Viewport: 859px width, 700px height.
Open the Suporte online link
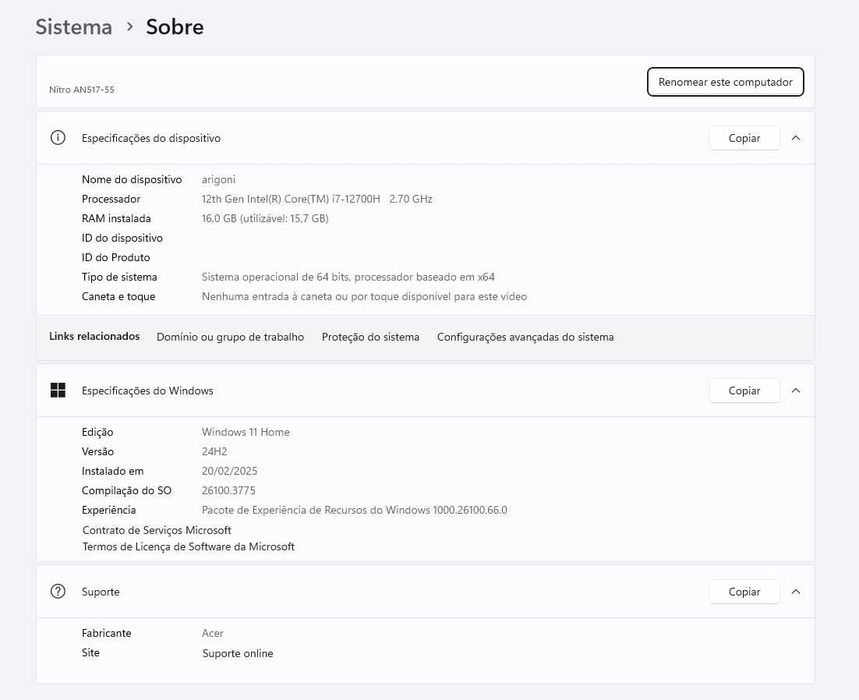tap(238, 653)
